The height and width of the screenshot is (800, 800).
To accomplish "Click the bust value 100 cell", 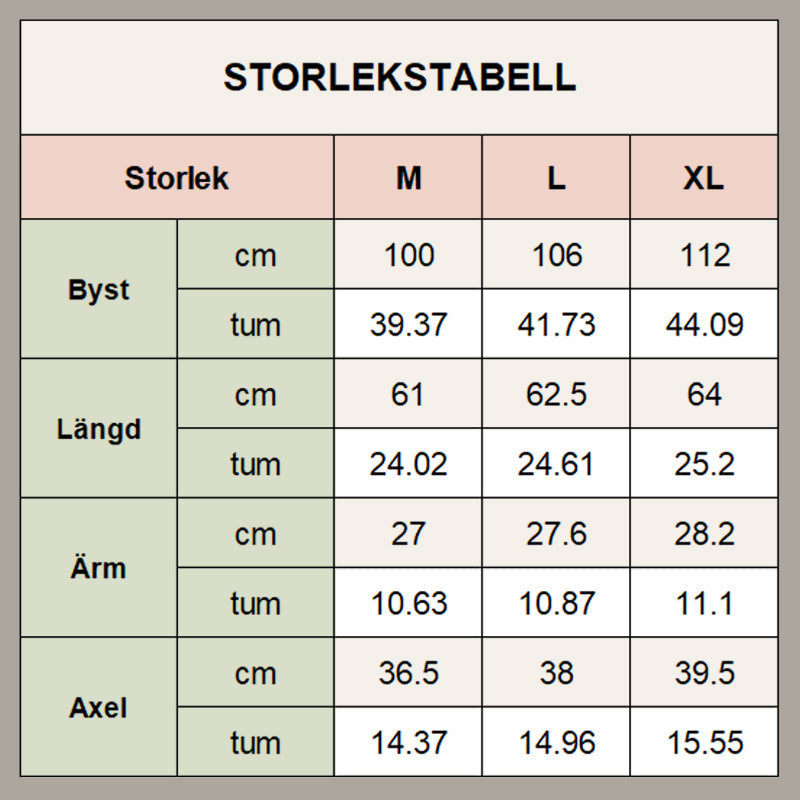I will pyautogui.click(x=408, y=255).
